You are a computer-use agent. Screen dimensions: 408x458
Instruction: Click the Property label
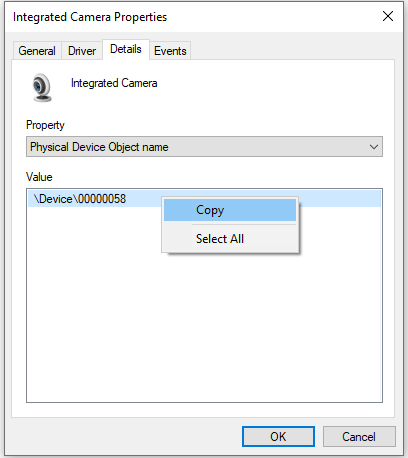coord(45,125)
